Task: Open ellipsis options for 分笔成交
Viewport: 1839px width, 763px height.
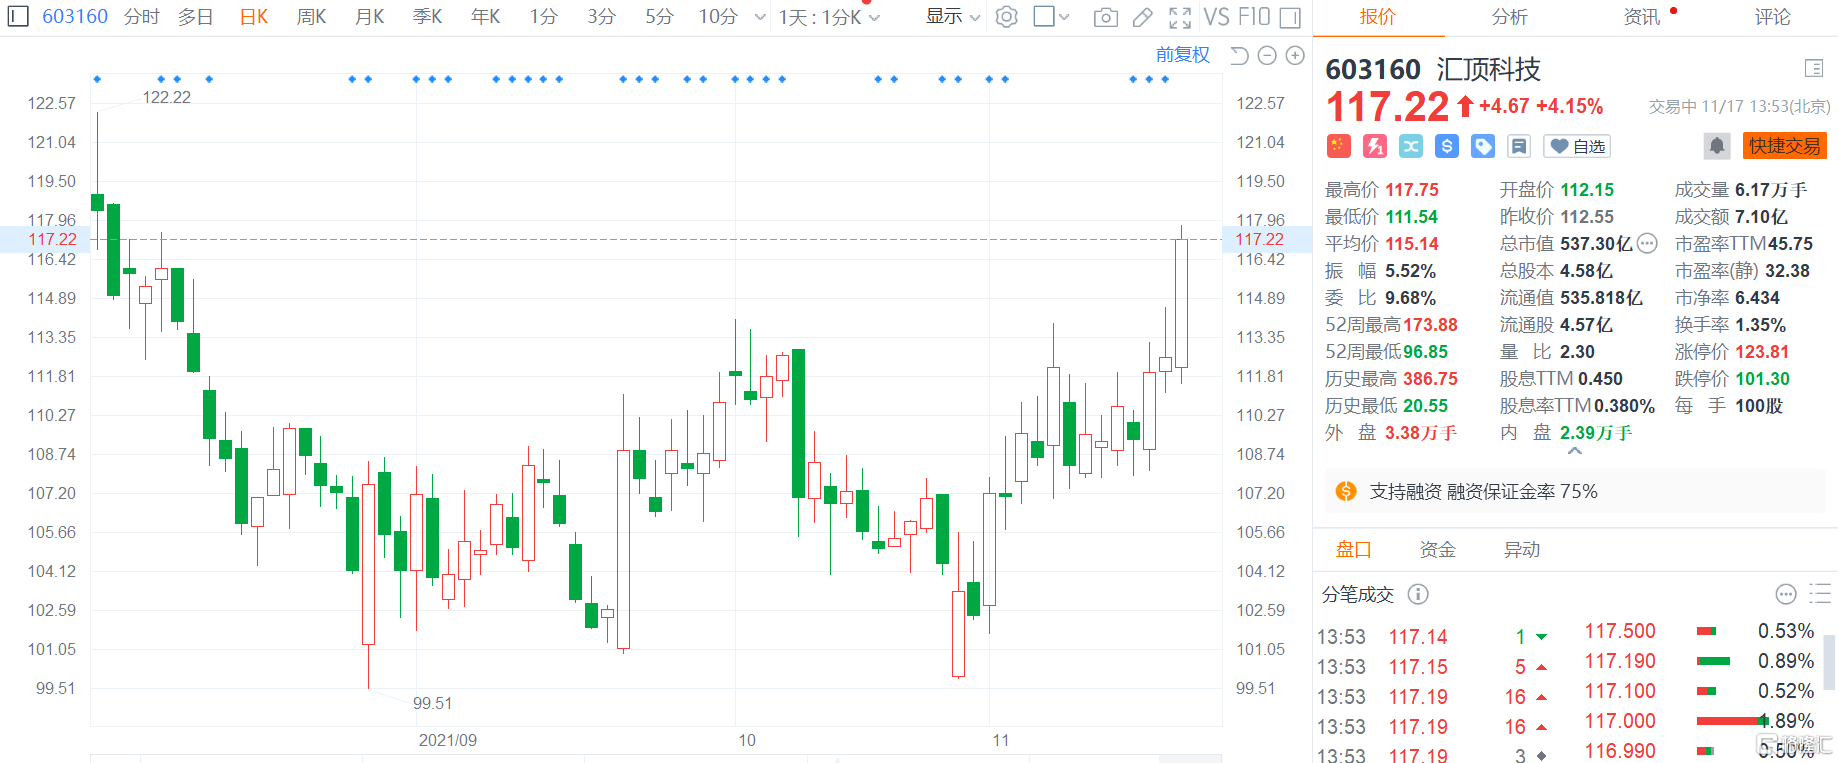Action: point(1786,594)
